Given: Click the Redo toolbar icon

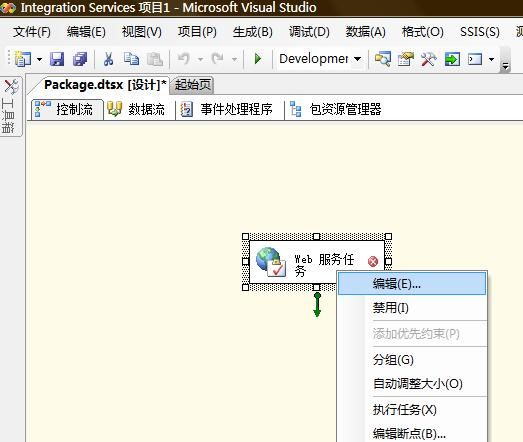Looking at the screenshot, I should (217, 59).
